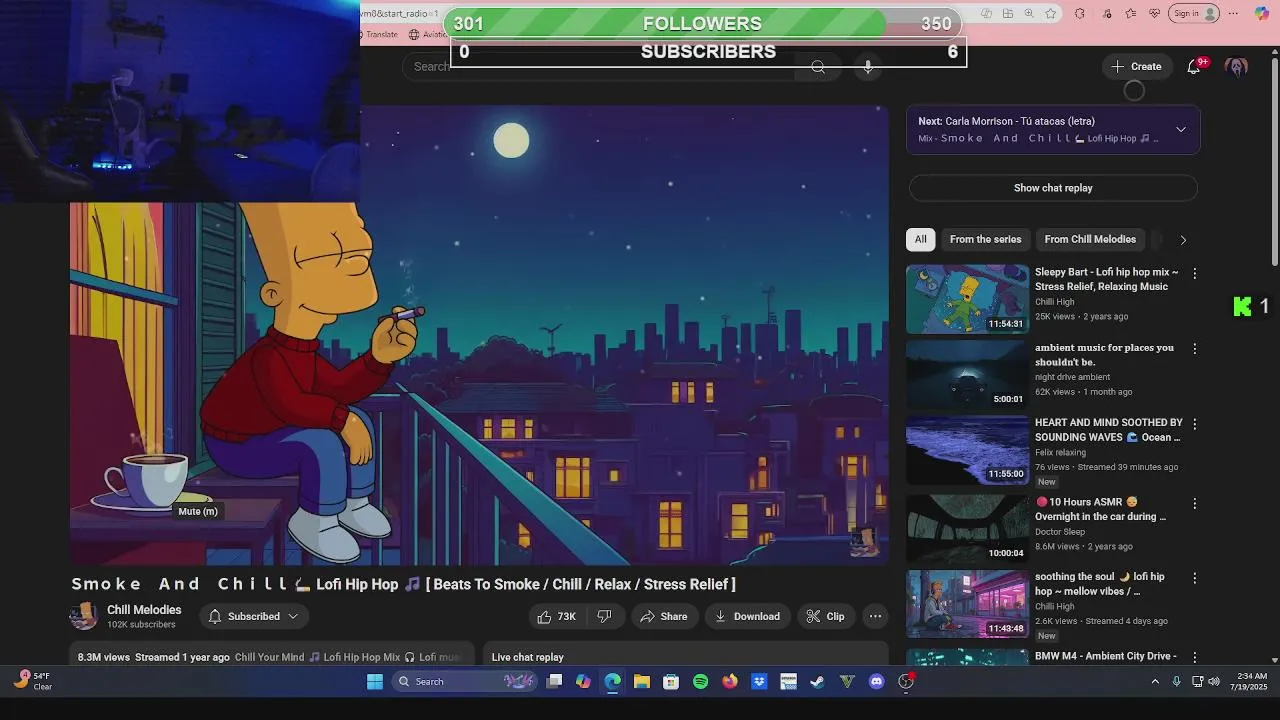The width and height of the screenshot is (1280, 720).
Task: Show more filter chips arrow
Action: click(1183, 240)
